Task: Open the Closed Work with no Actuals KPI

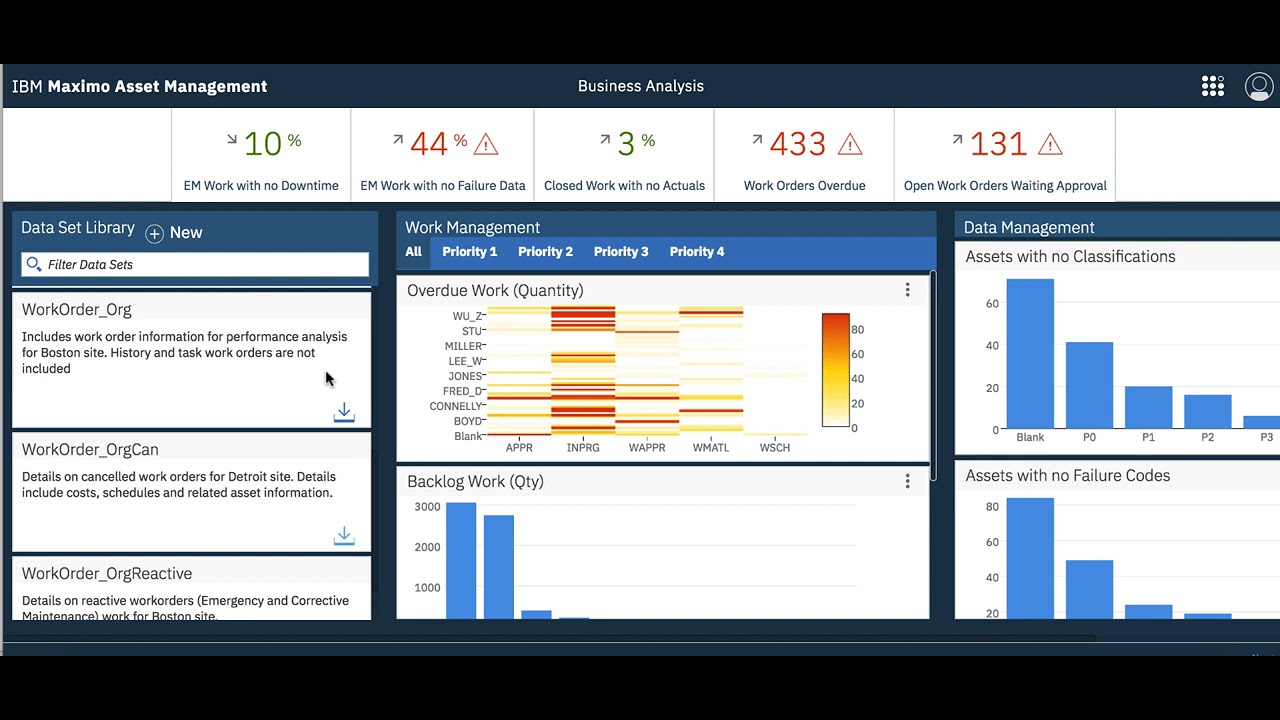Action: 624,155
